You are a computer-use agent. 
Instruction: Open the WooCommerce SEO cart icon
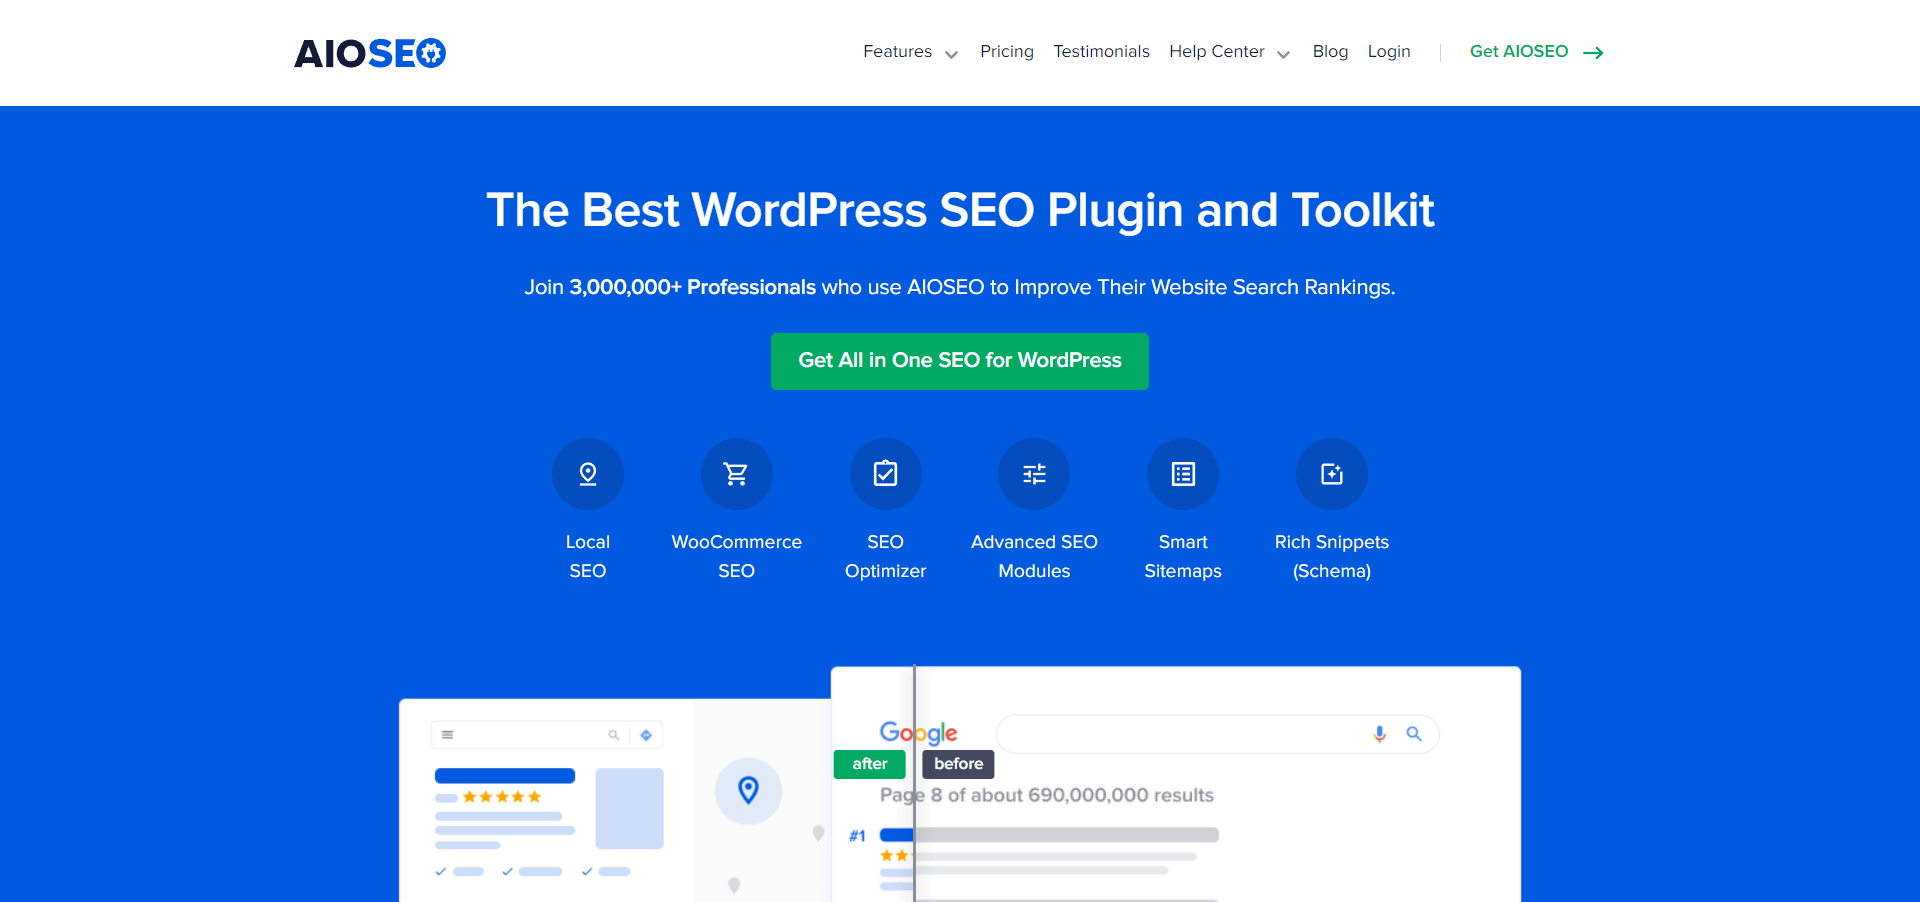737,474
